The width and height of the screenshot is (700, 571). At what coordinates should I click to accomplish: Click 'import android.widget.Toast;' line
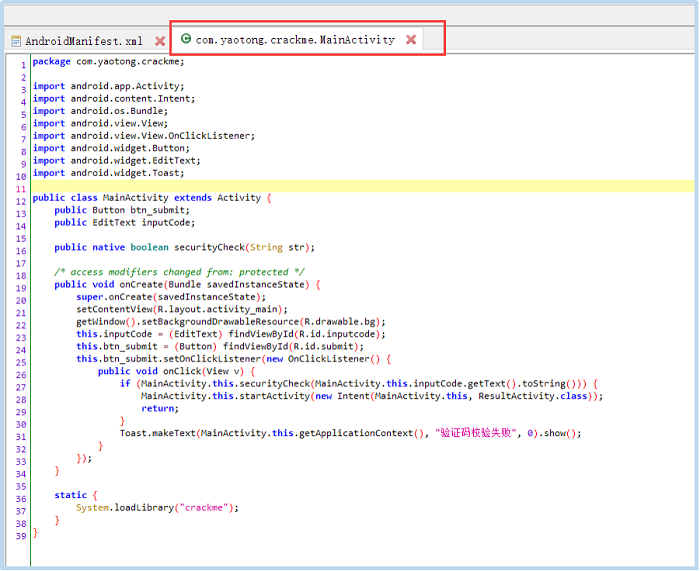click(x=108, y=173)
